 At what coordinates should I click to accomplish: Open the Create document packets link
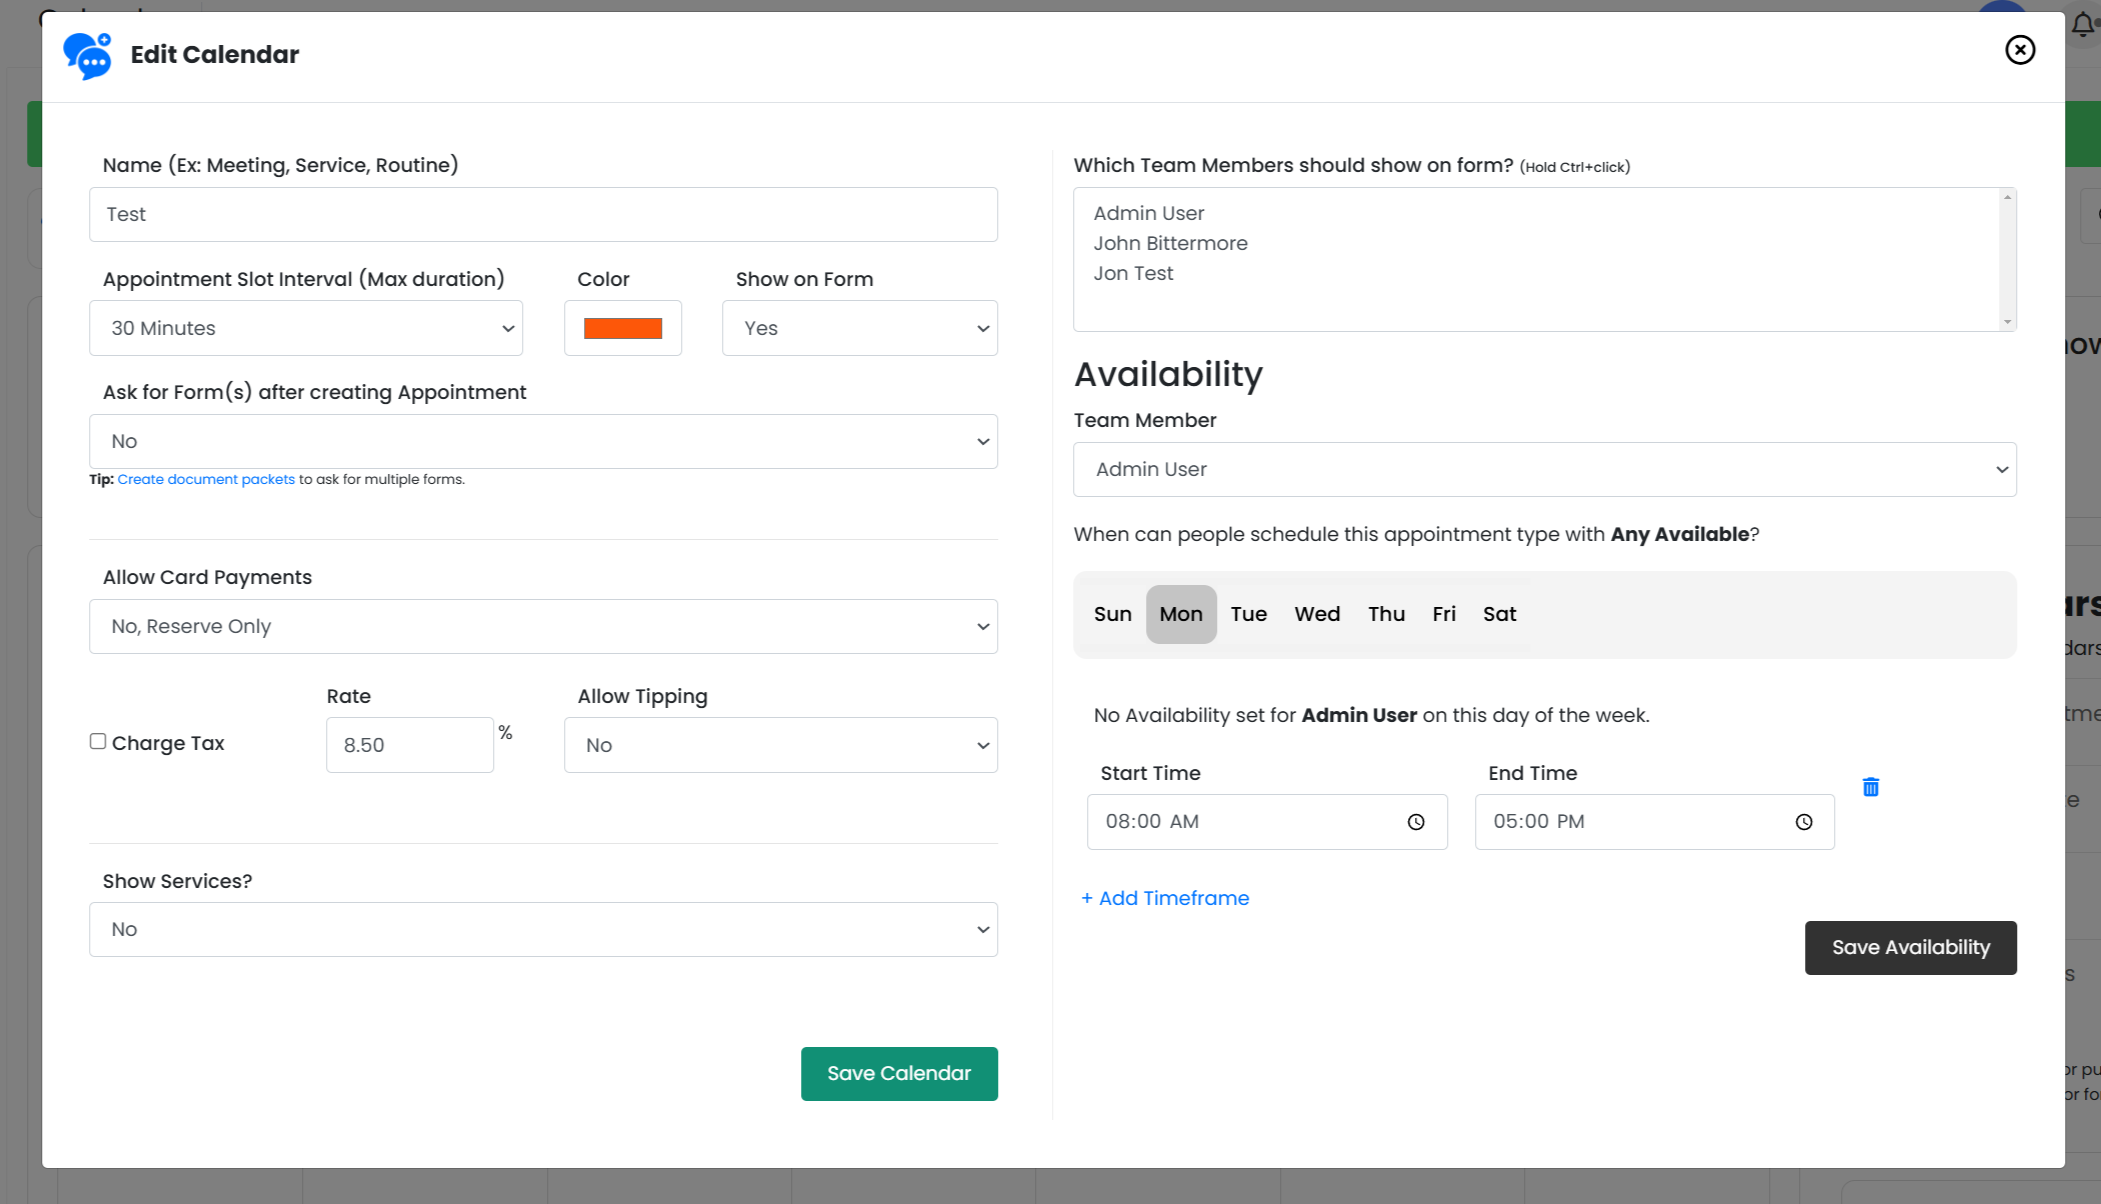pyautogui.click(x=206, y=479)
